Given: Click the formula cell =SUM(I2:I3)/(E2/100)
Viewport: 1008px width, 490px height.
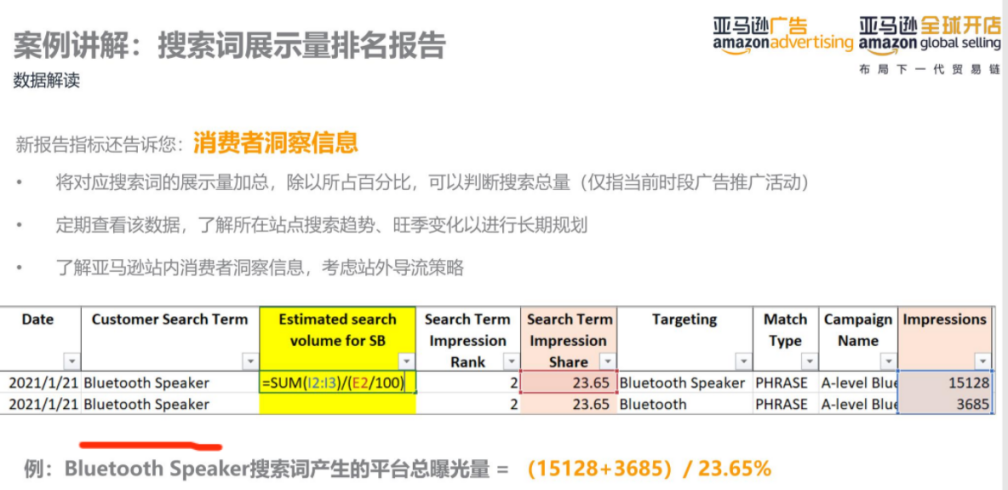Looking at the screenshot, I should tap(338, 383).
